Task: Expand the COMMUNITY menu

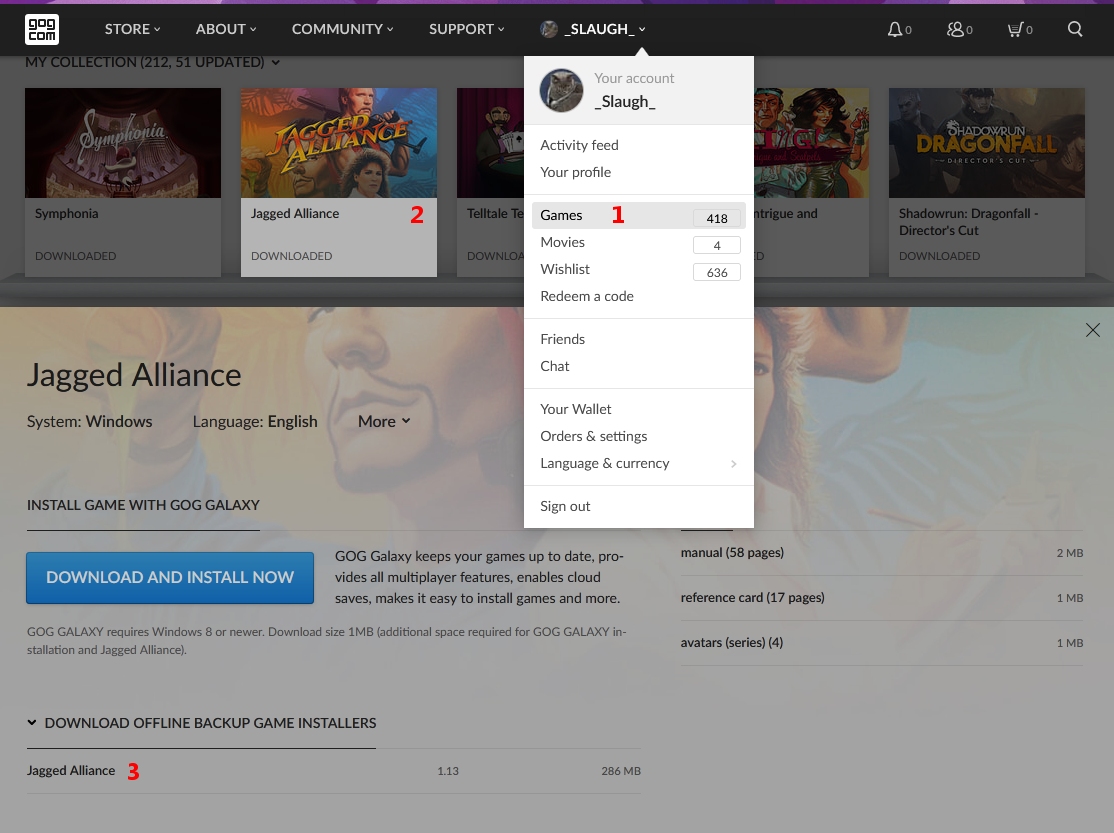Action: point(342,29)
